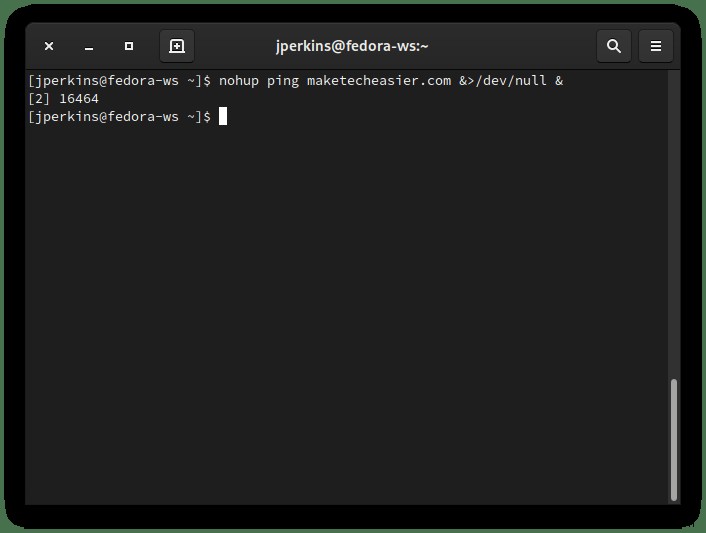Maximize the terminal window
The width and height of the screenshot is (706, 533).
coord(129,46)
